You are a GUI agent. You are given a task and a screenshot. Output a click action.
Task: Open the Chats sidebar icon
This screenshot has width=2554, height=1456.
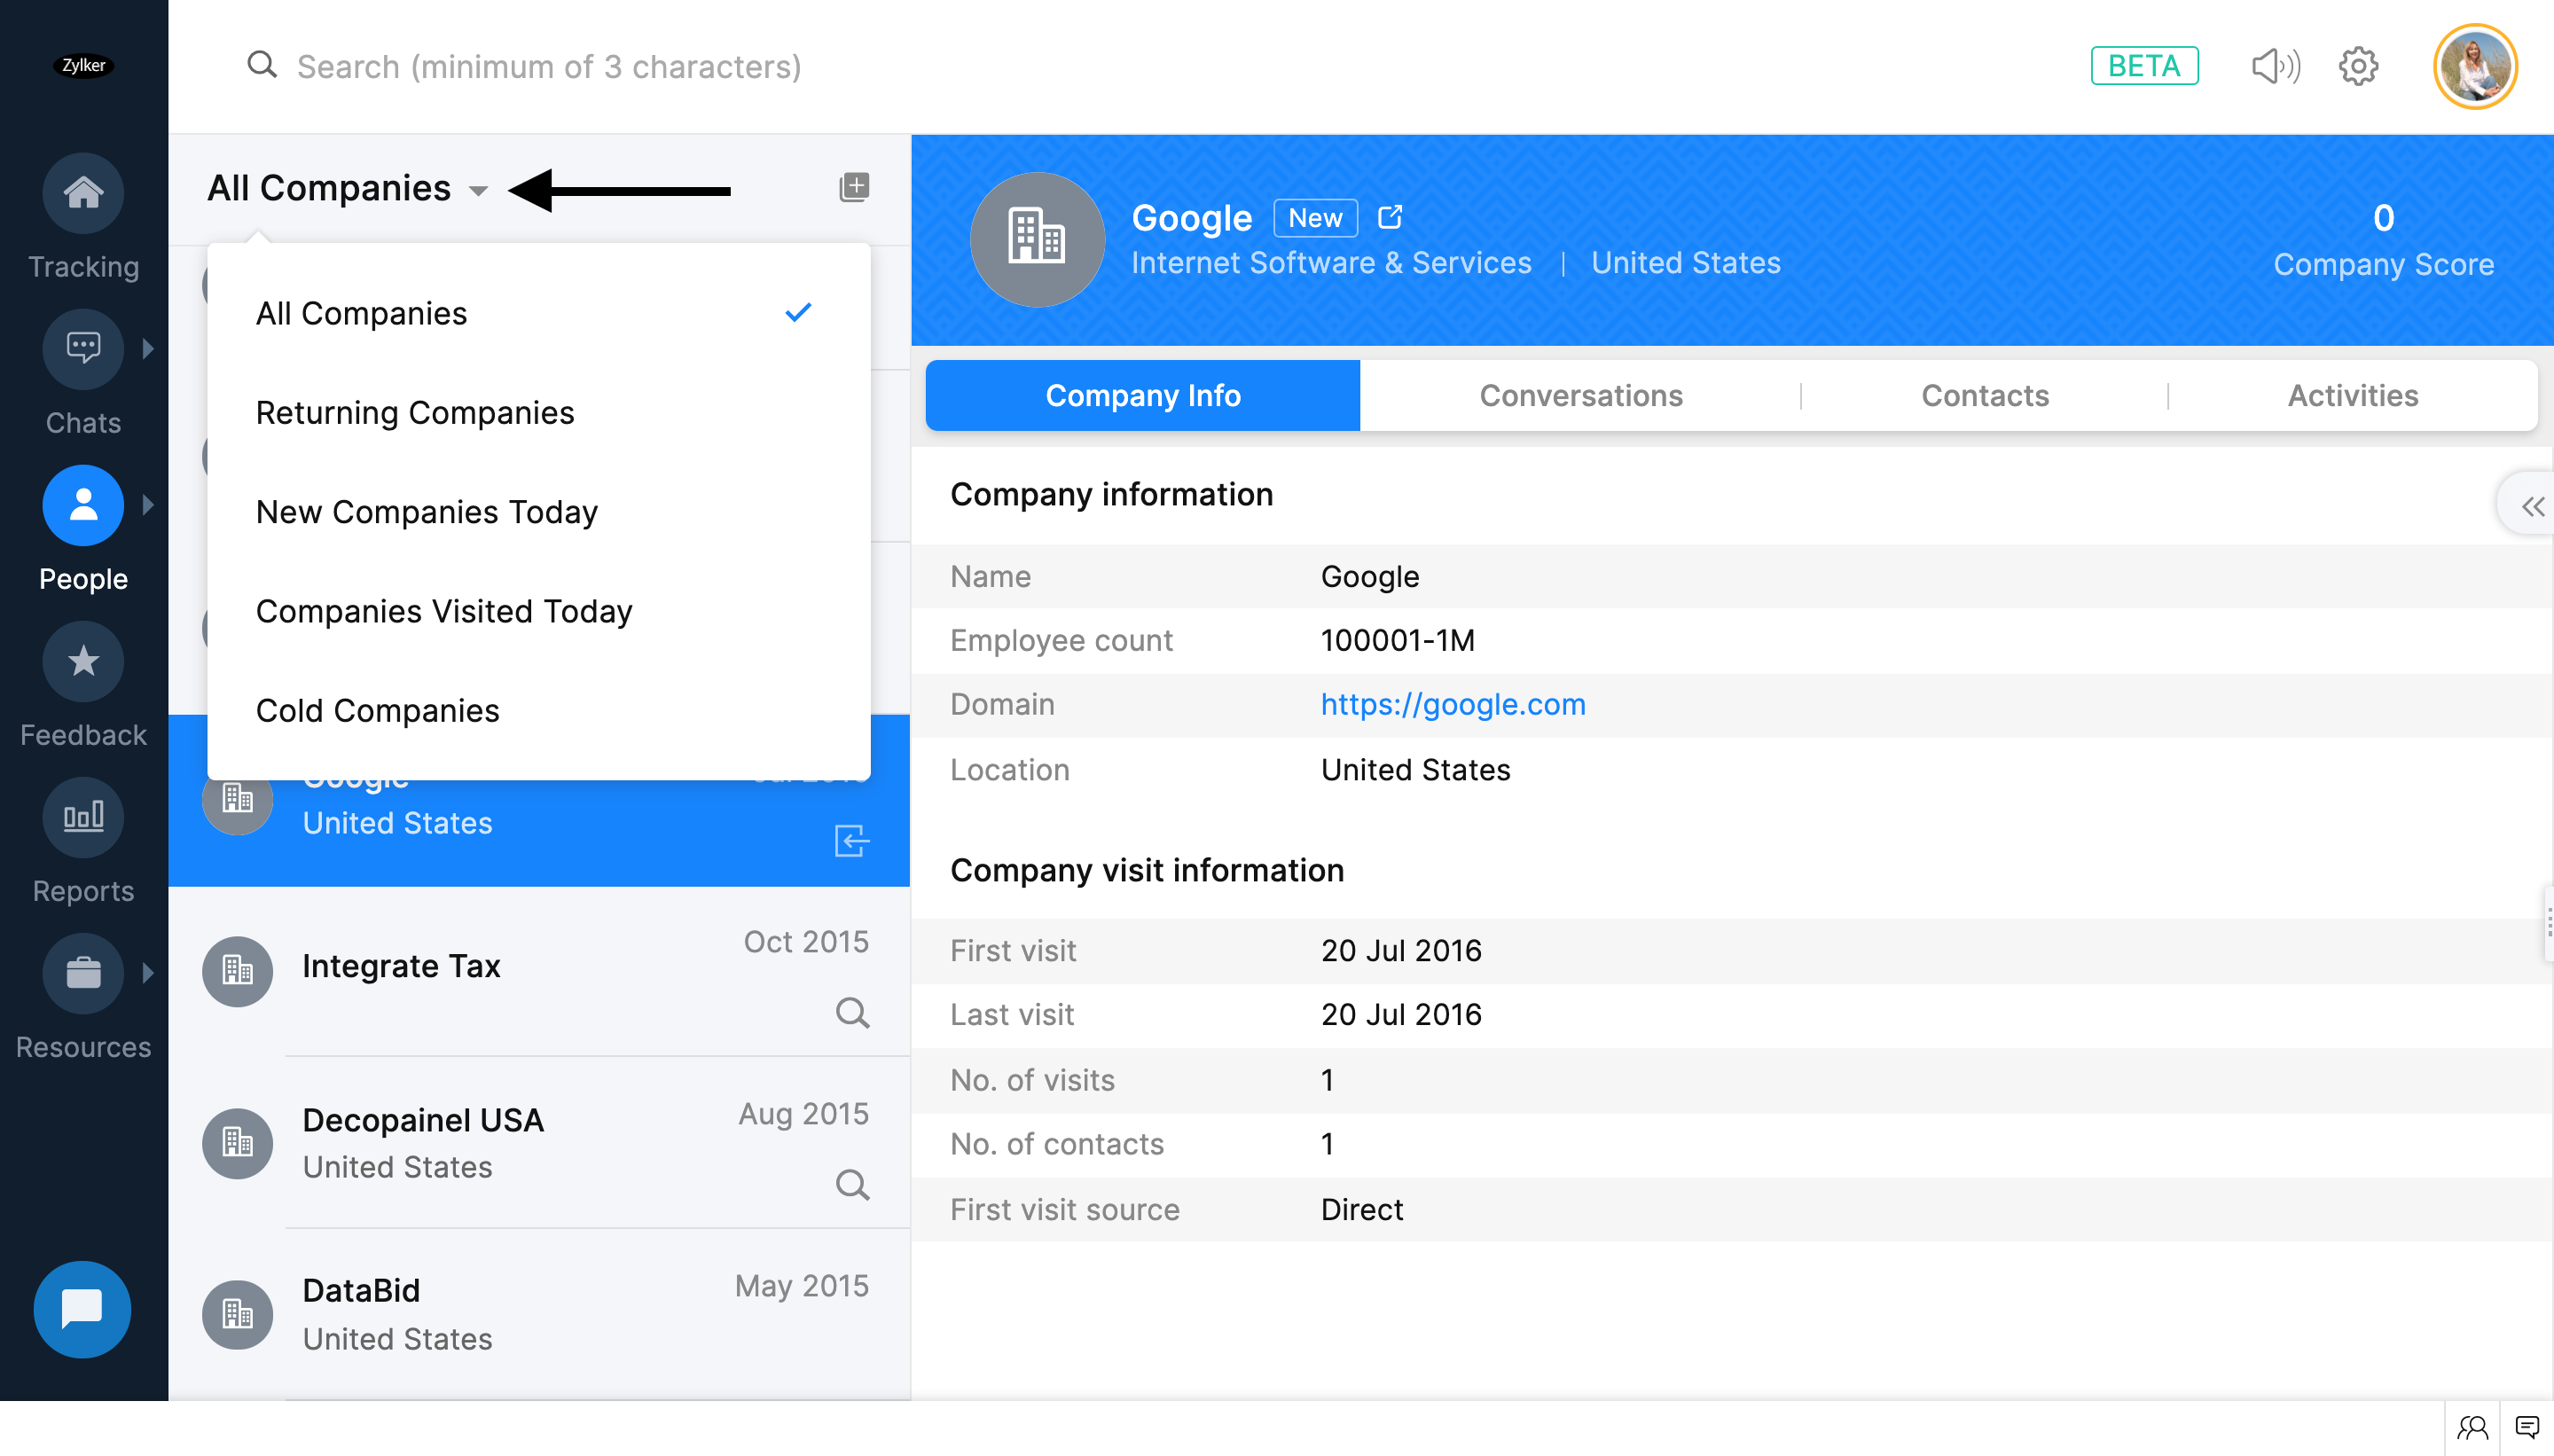(x=83, y=348)
